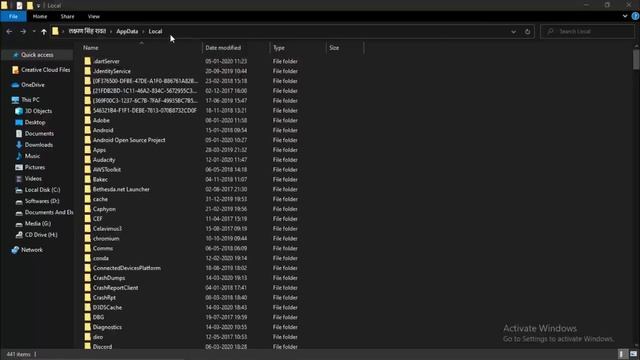Click the Diagnostics folder icon
Screen dimensions: 640x360
point(88,327)
